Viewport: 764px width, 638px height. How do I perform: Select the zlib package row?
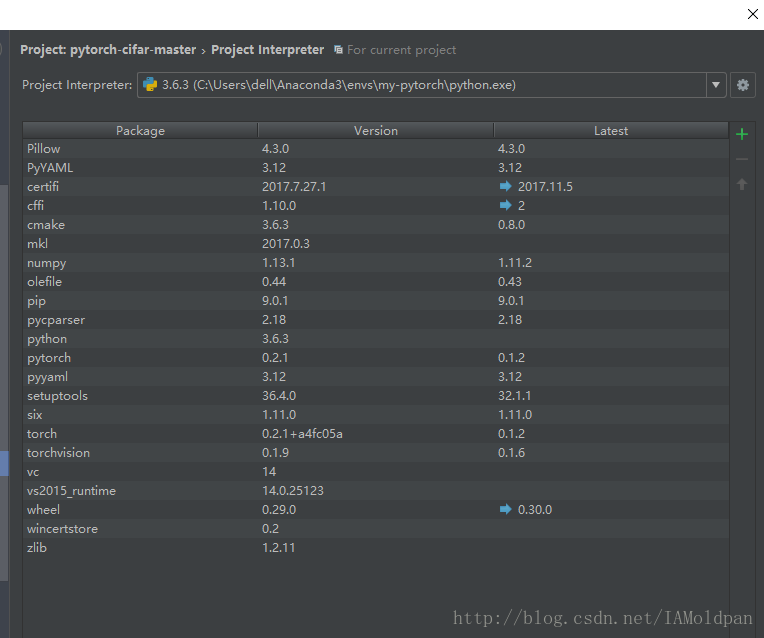[x=376, y=548]
